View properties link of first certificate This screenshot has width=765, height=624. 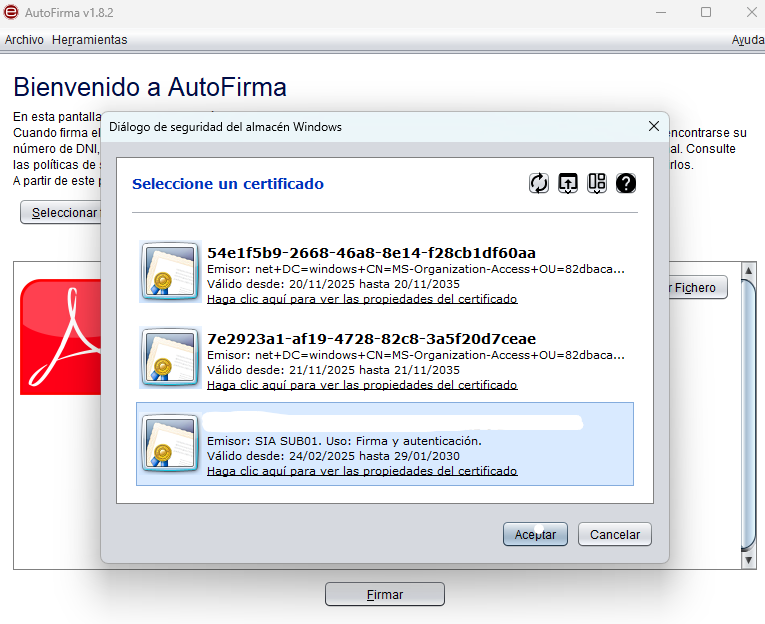pyautogui.click(x=362, y=299)
